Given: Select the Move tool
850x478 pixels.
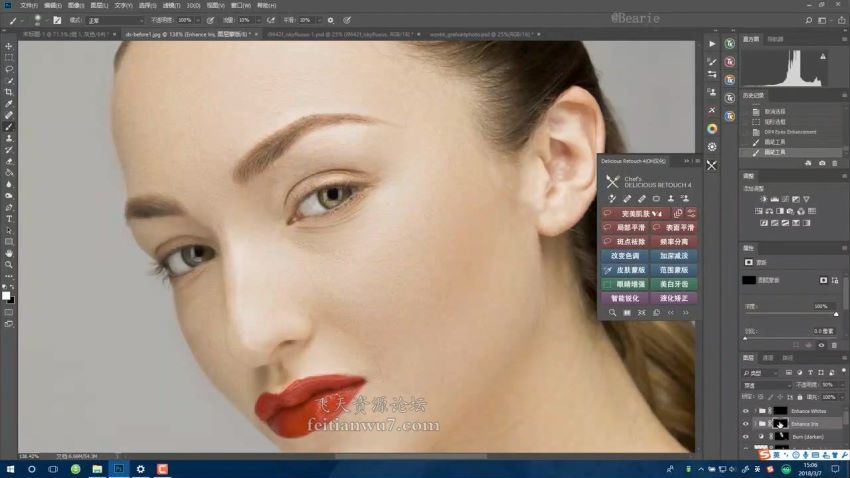Looking at the screenshot, I should click(x=9, y=46).
